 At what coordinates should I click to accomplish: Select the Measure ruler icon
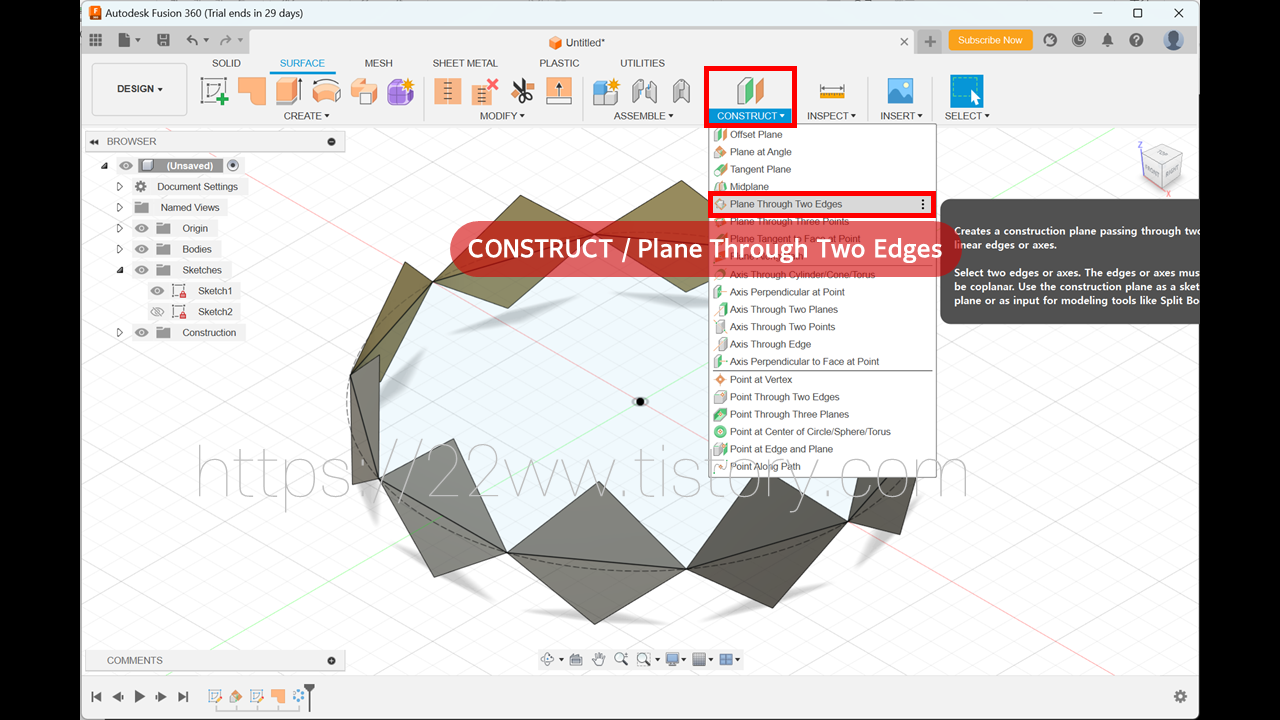point(832,91)
